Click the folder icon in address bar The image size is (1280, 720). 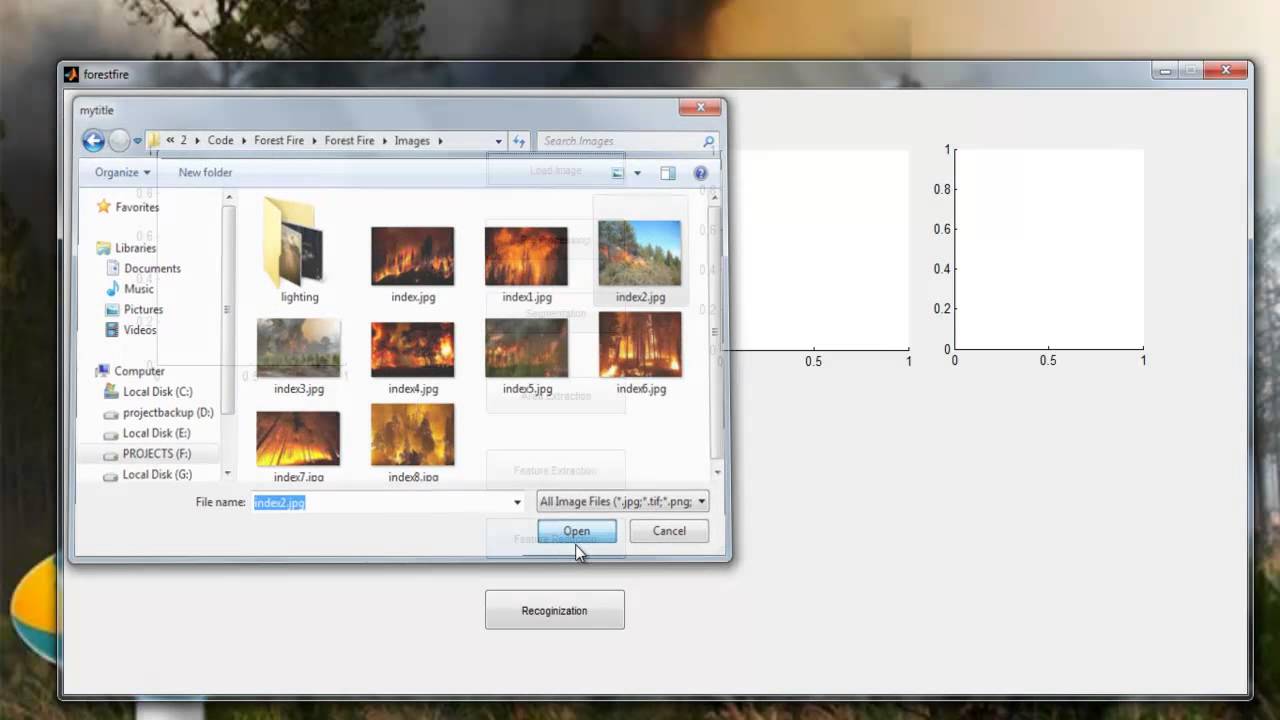pos(154,141)
